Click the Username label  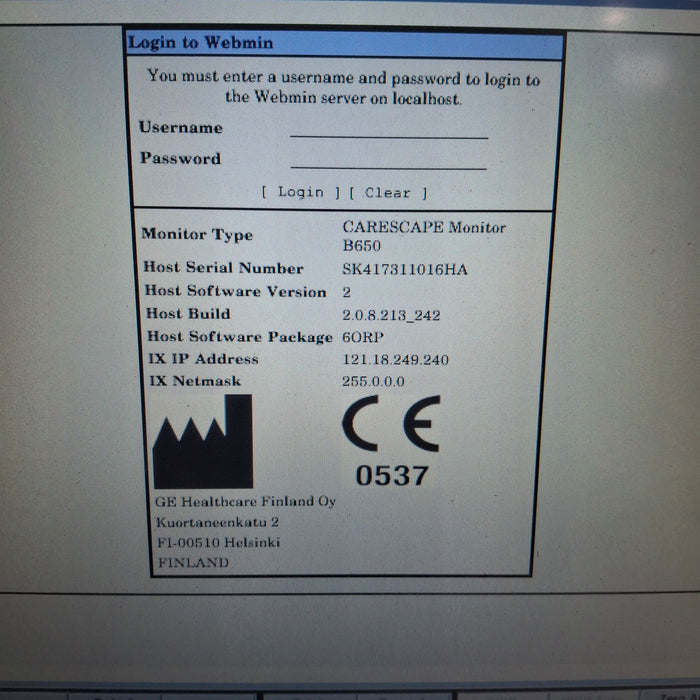[181, 128]
